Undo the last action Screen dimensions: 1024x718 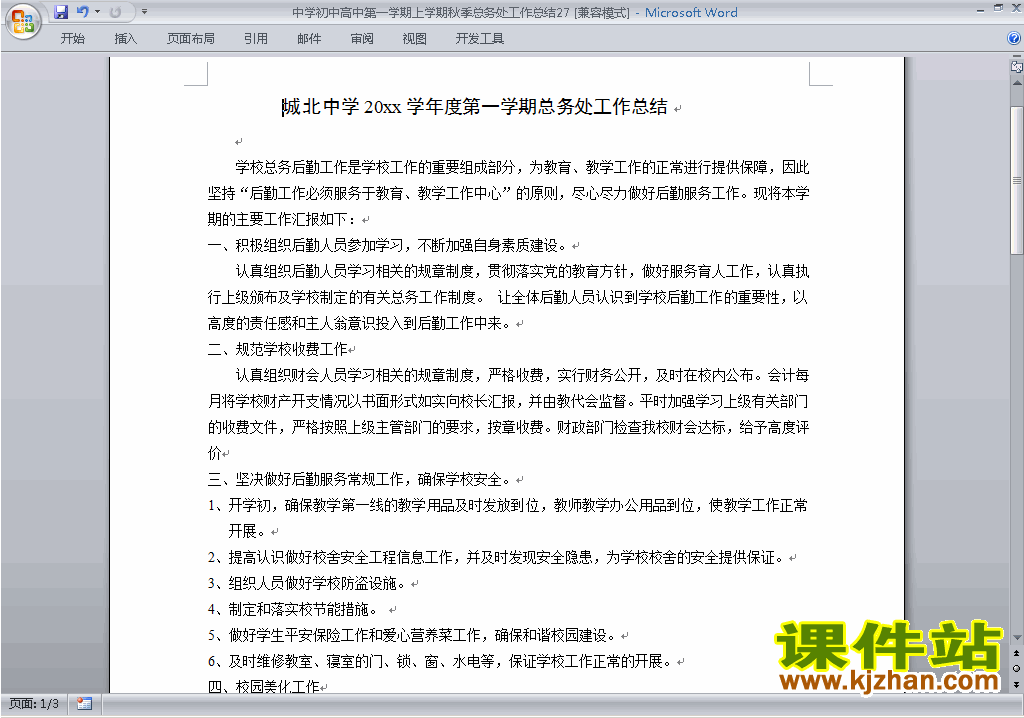click(82, 12)
